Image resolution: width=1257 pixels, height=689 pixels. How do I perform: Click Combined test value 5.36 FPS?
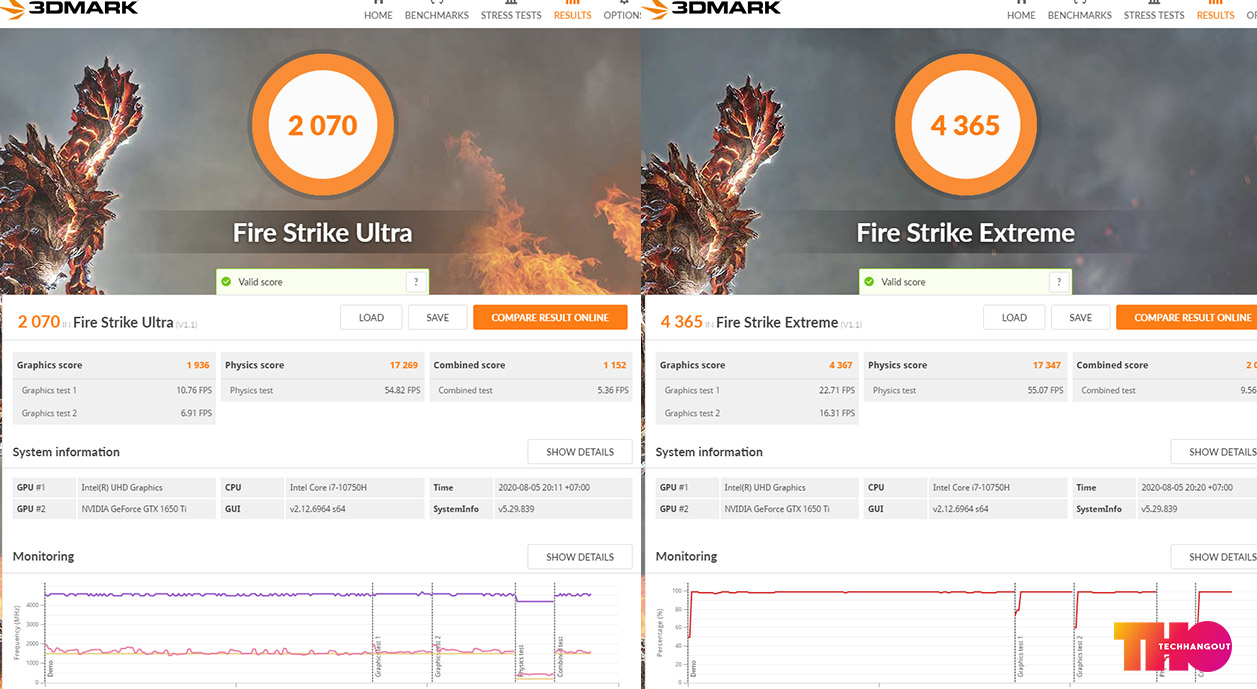point(612,390)
